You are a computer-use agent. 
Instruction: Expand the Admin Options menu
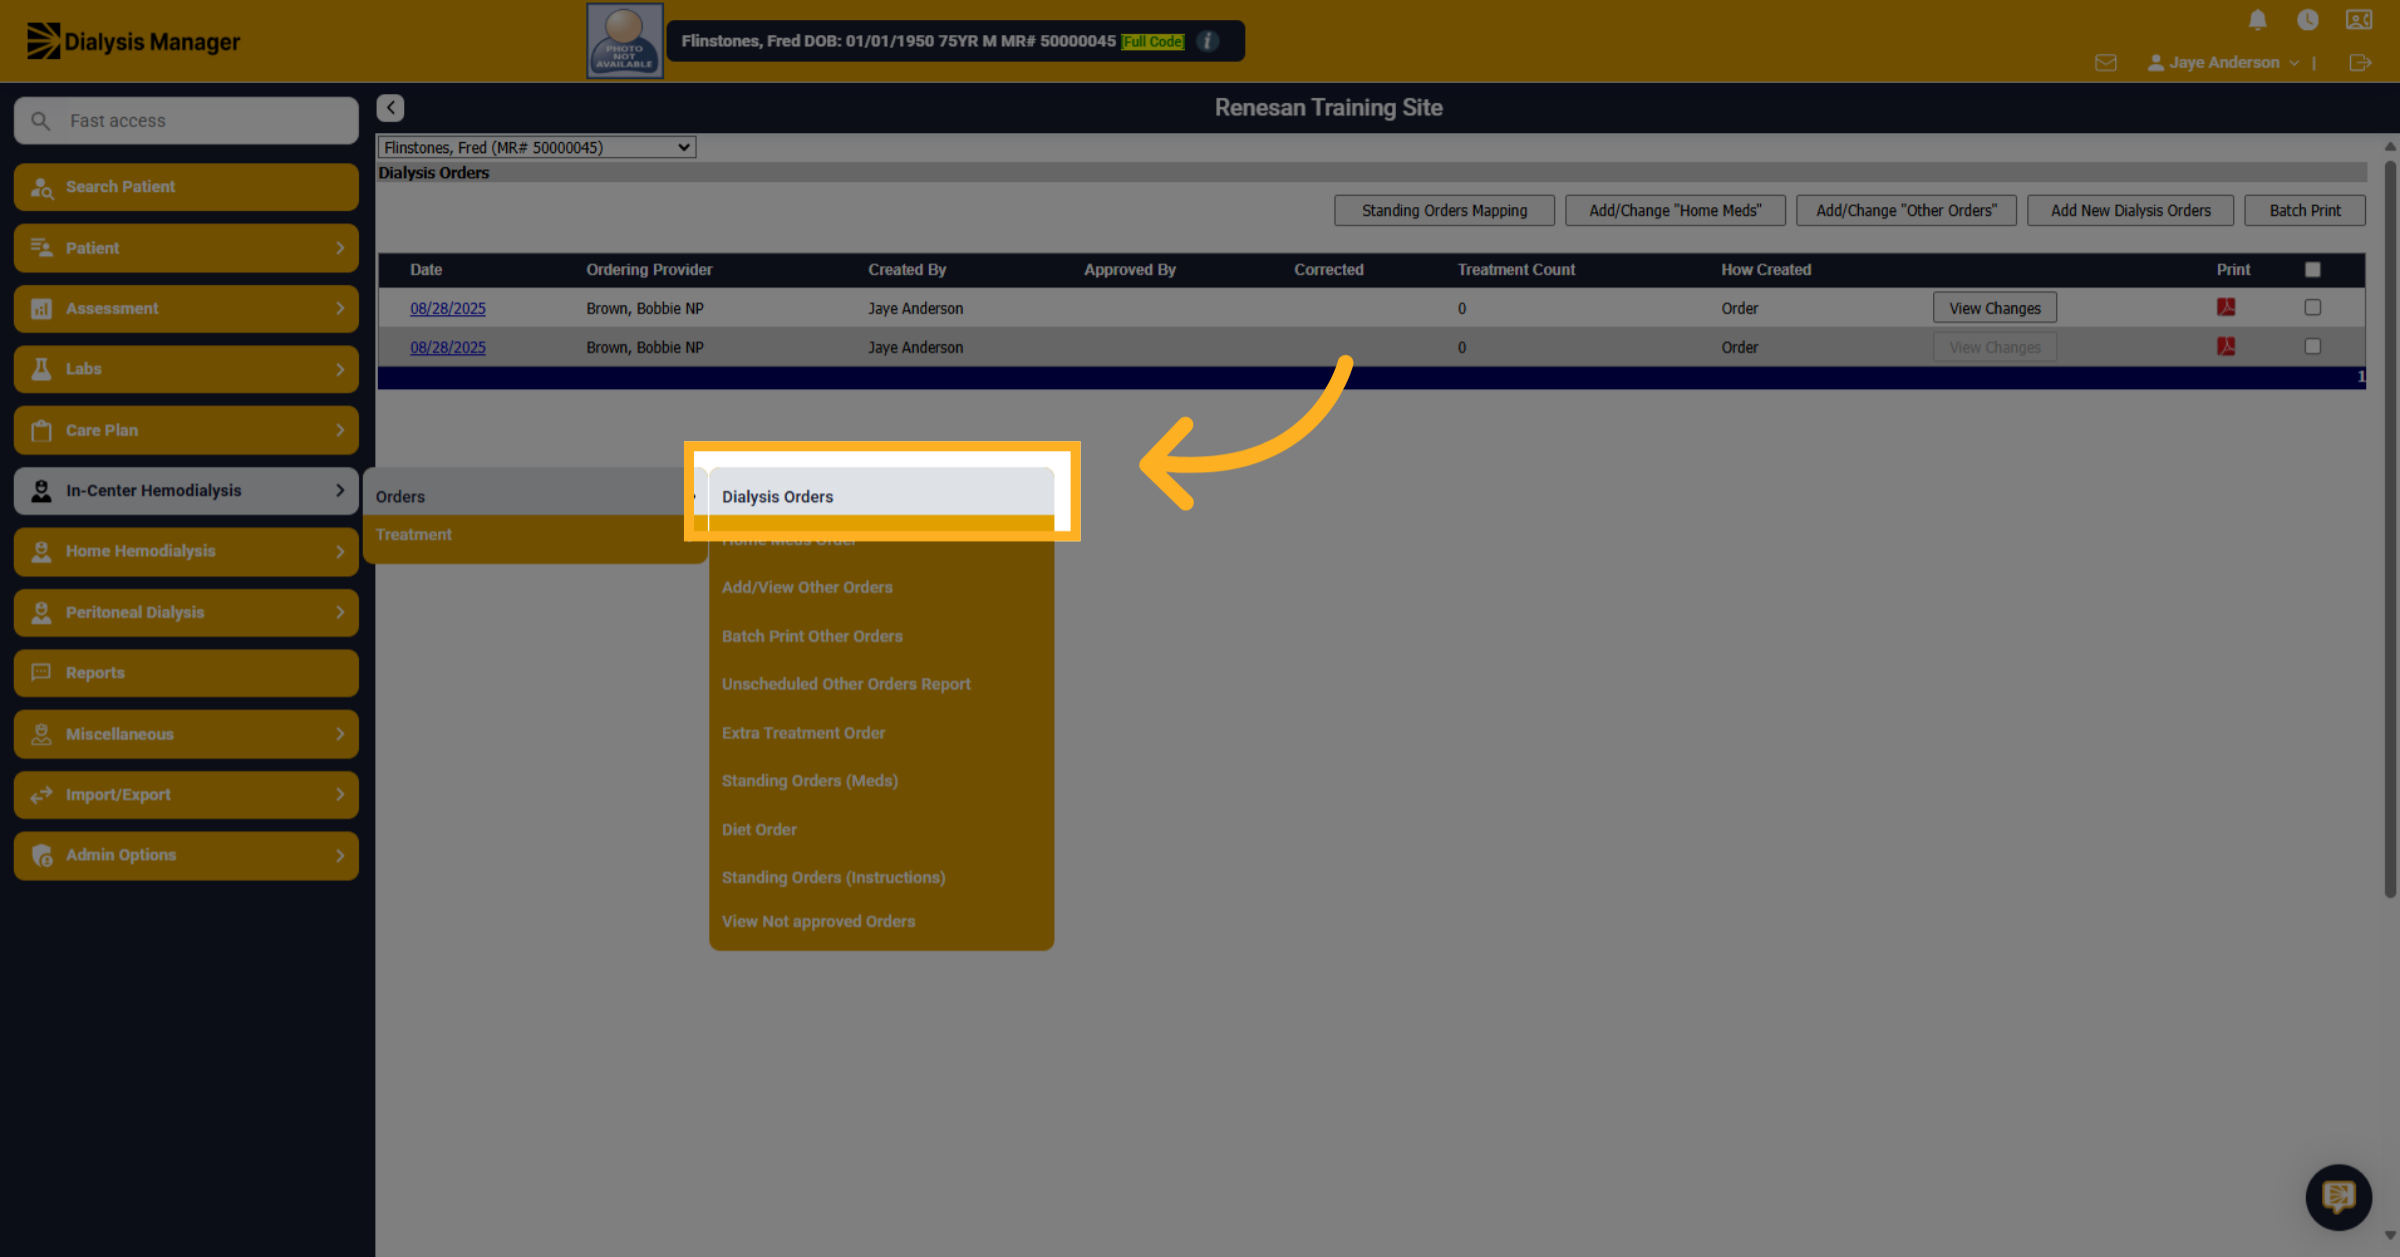(186, 855)
